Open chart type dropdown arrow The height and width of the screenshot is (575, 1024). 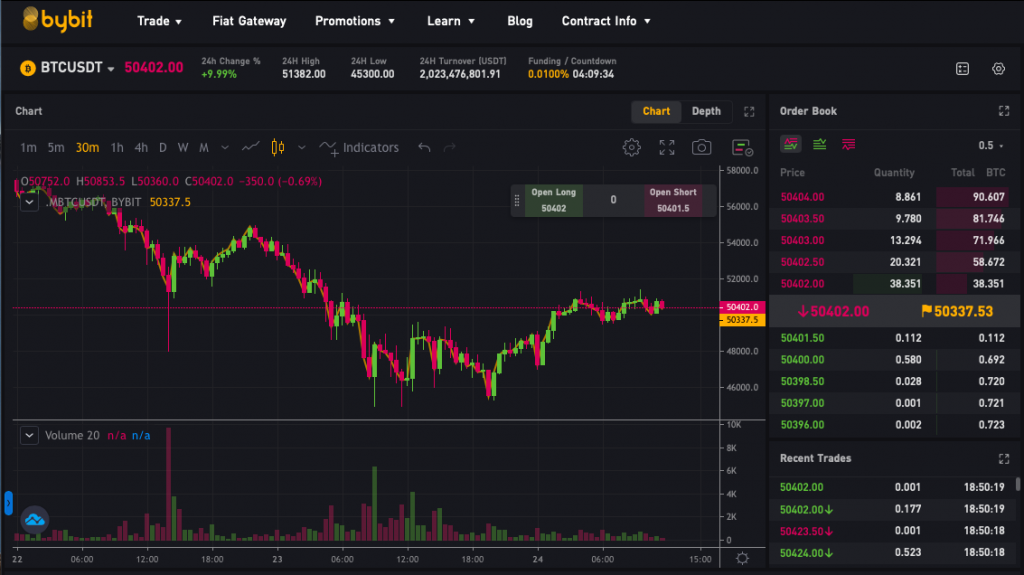tap(301, 148)
